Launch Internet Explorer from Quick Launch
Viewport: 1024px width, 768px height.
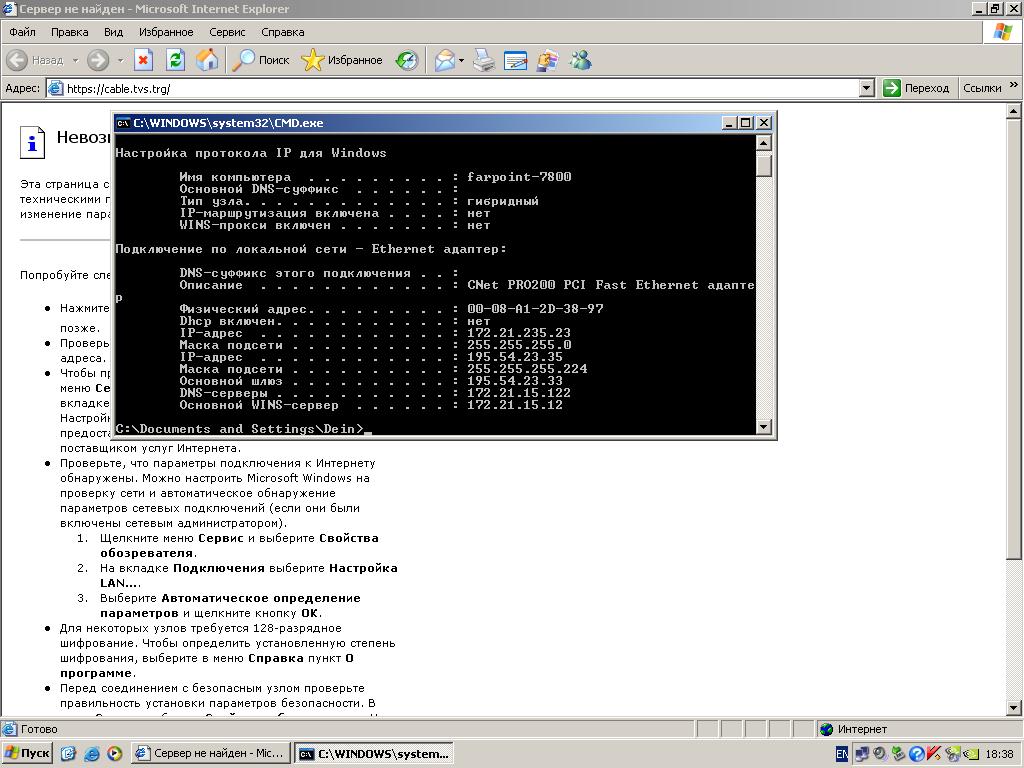click(91, 754)
